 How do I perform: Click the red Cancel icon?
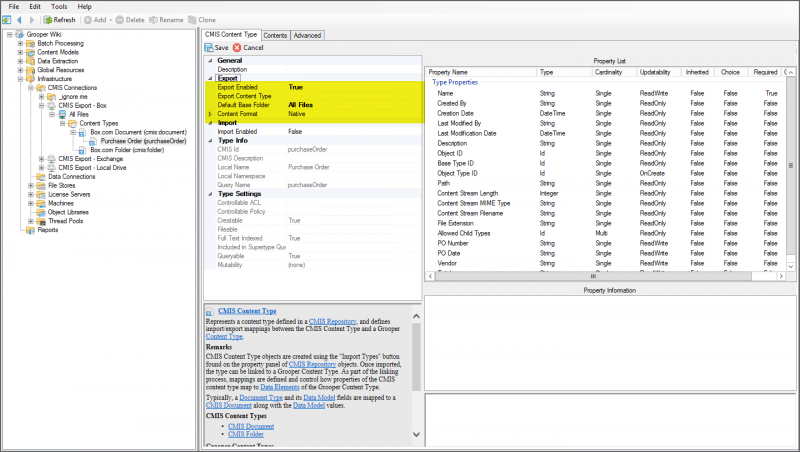237,47
